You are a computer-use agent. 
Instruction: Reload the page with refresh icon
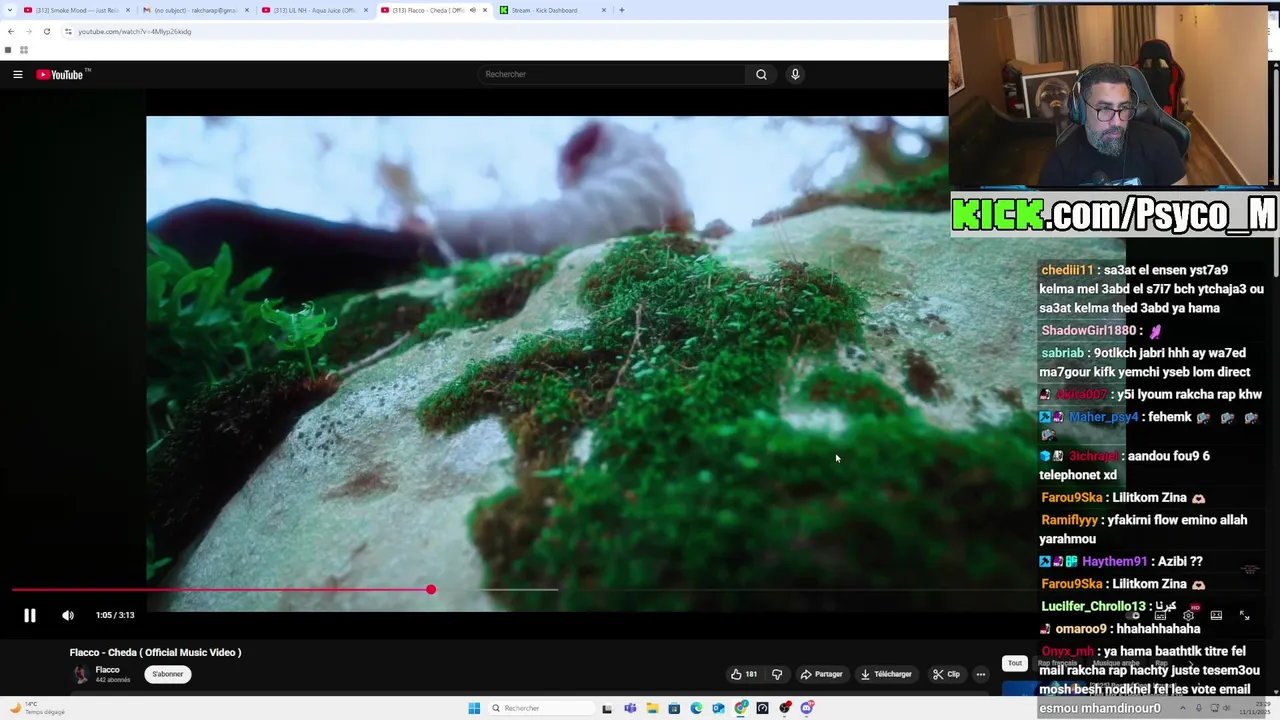click(46, 31)
